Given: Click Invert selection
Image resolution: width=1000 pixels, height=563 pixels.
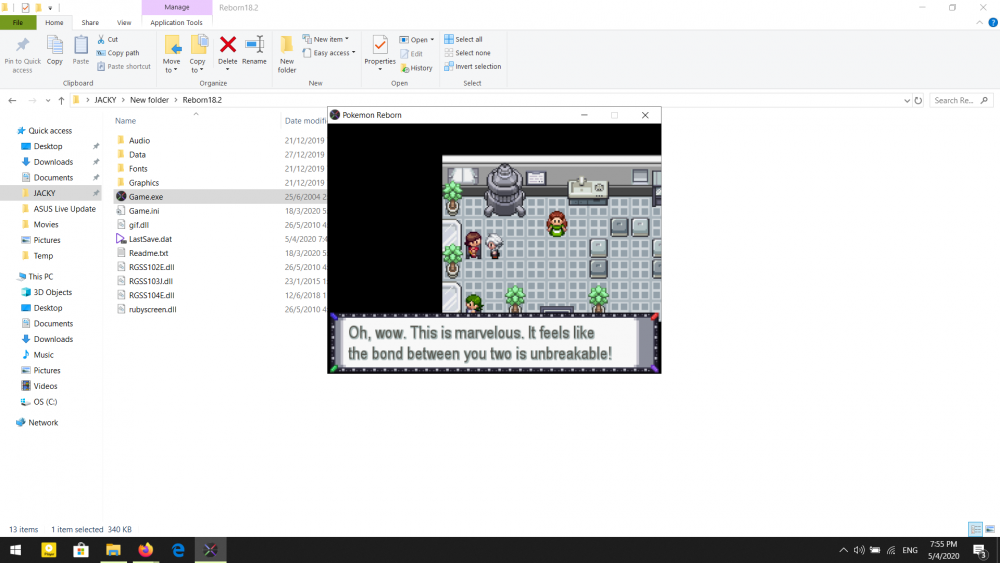Looking at the screenshot, I should (x=473, y=66).
